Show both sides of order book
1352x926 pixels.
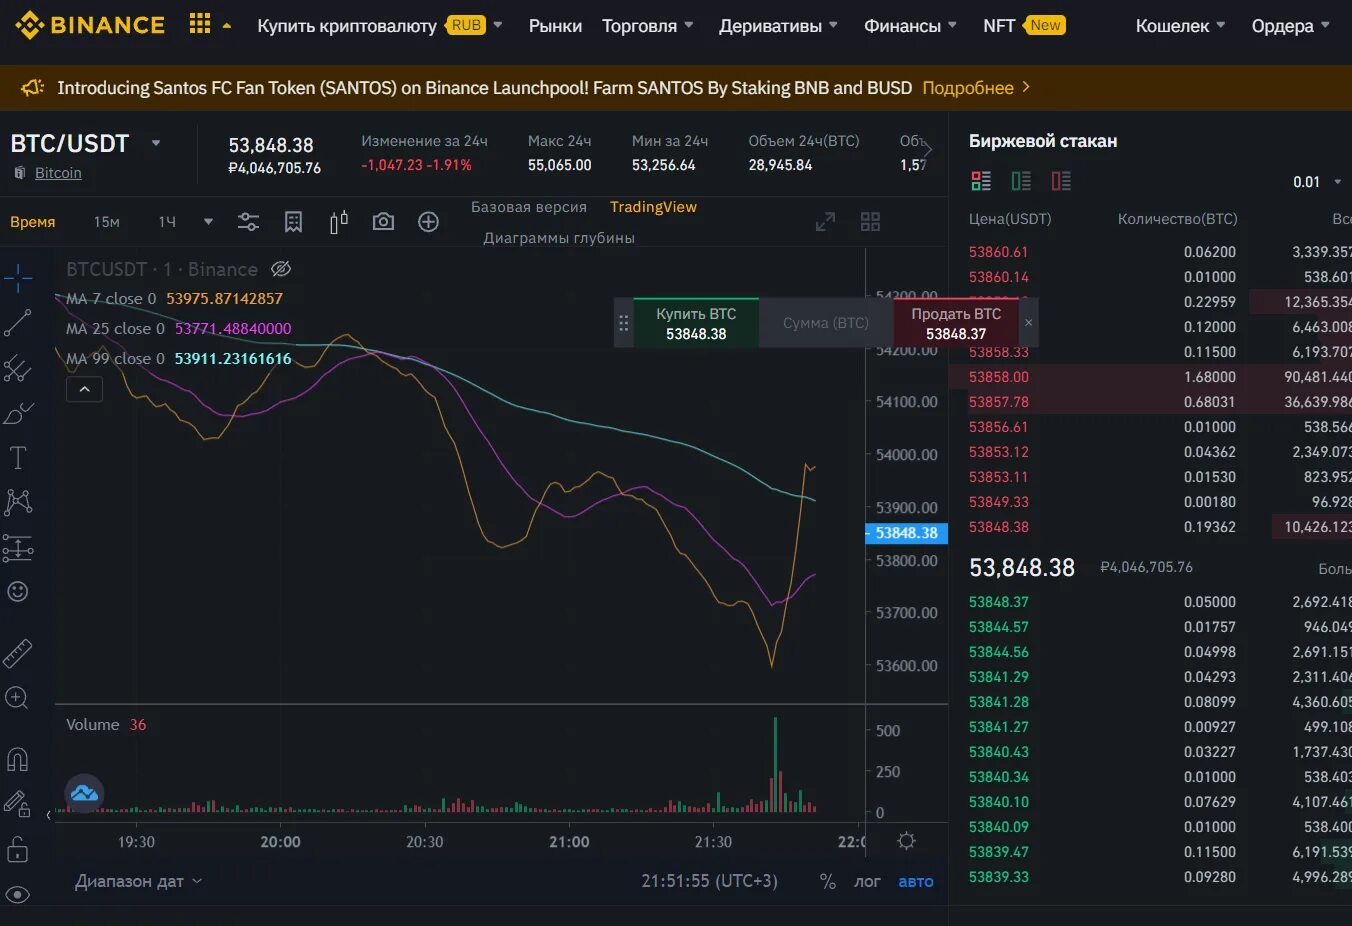[981, 181]
